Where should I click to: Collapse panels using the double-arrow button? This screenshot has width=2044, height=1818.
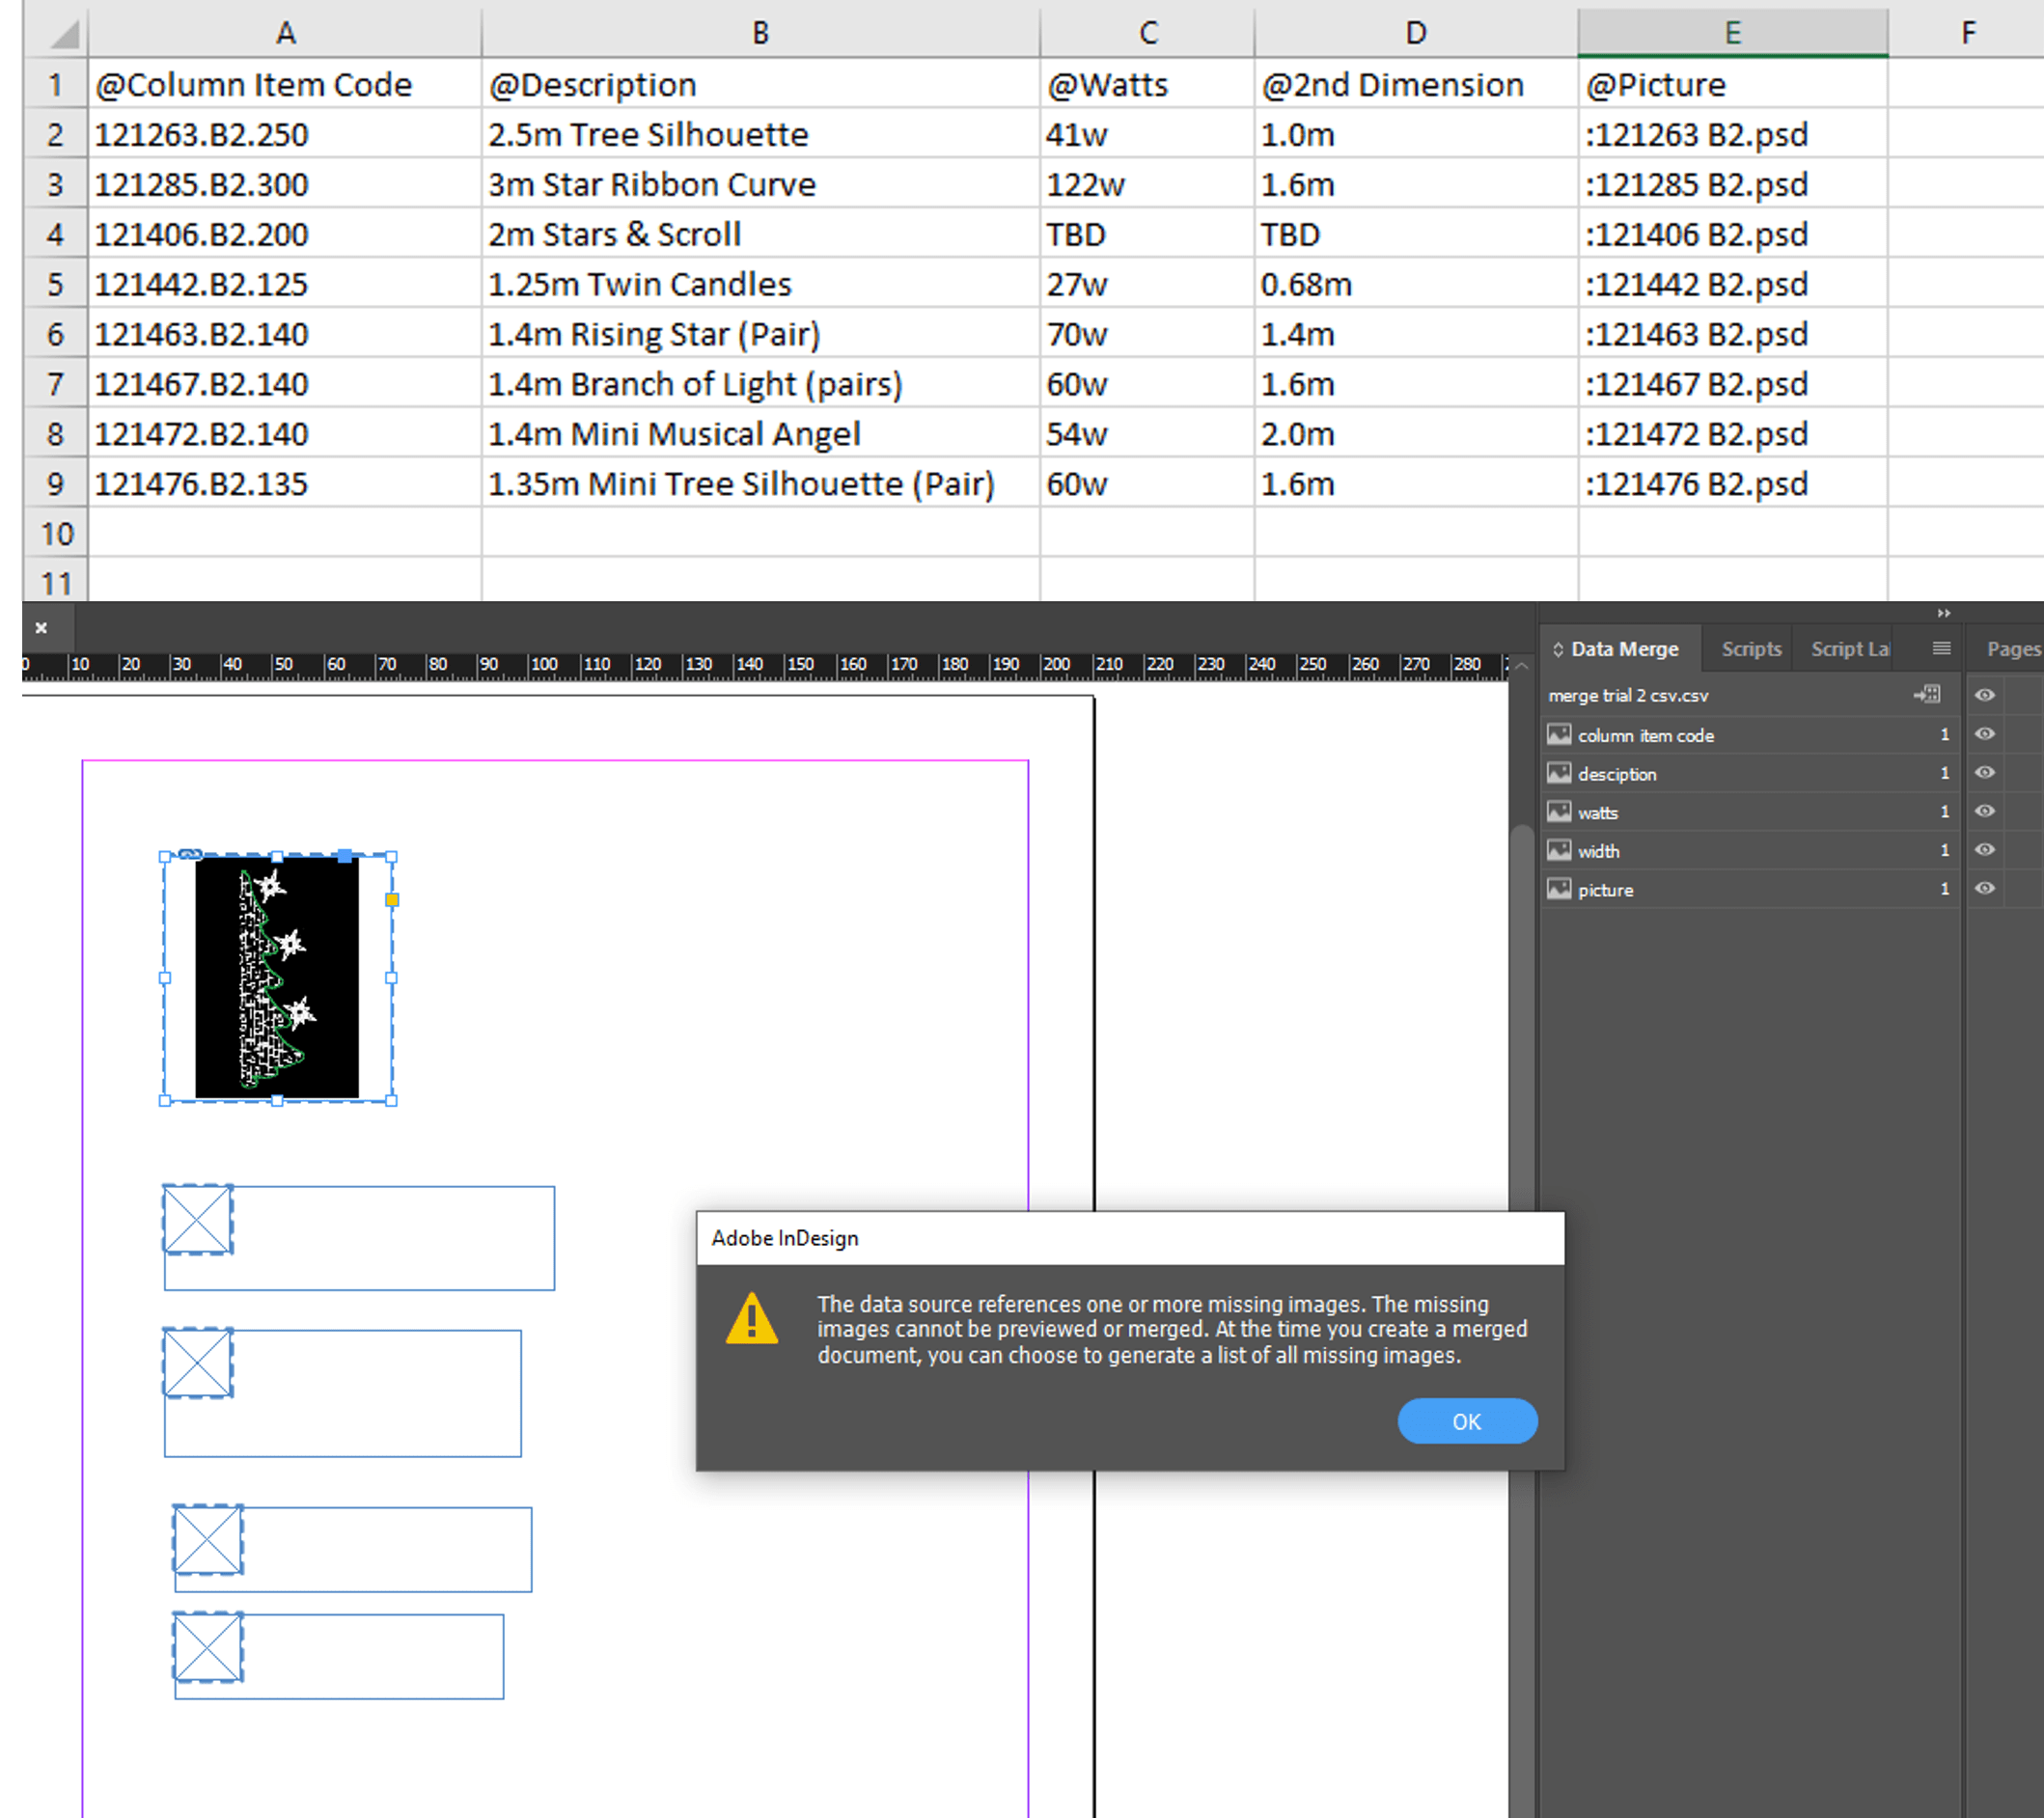point(1943,613)
